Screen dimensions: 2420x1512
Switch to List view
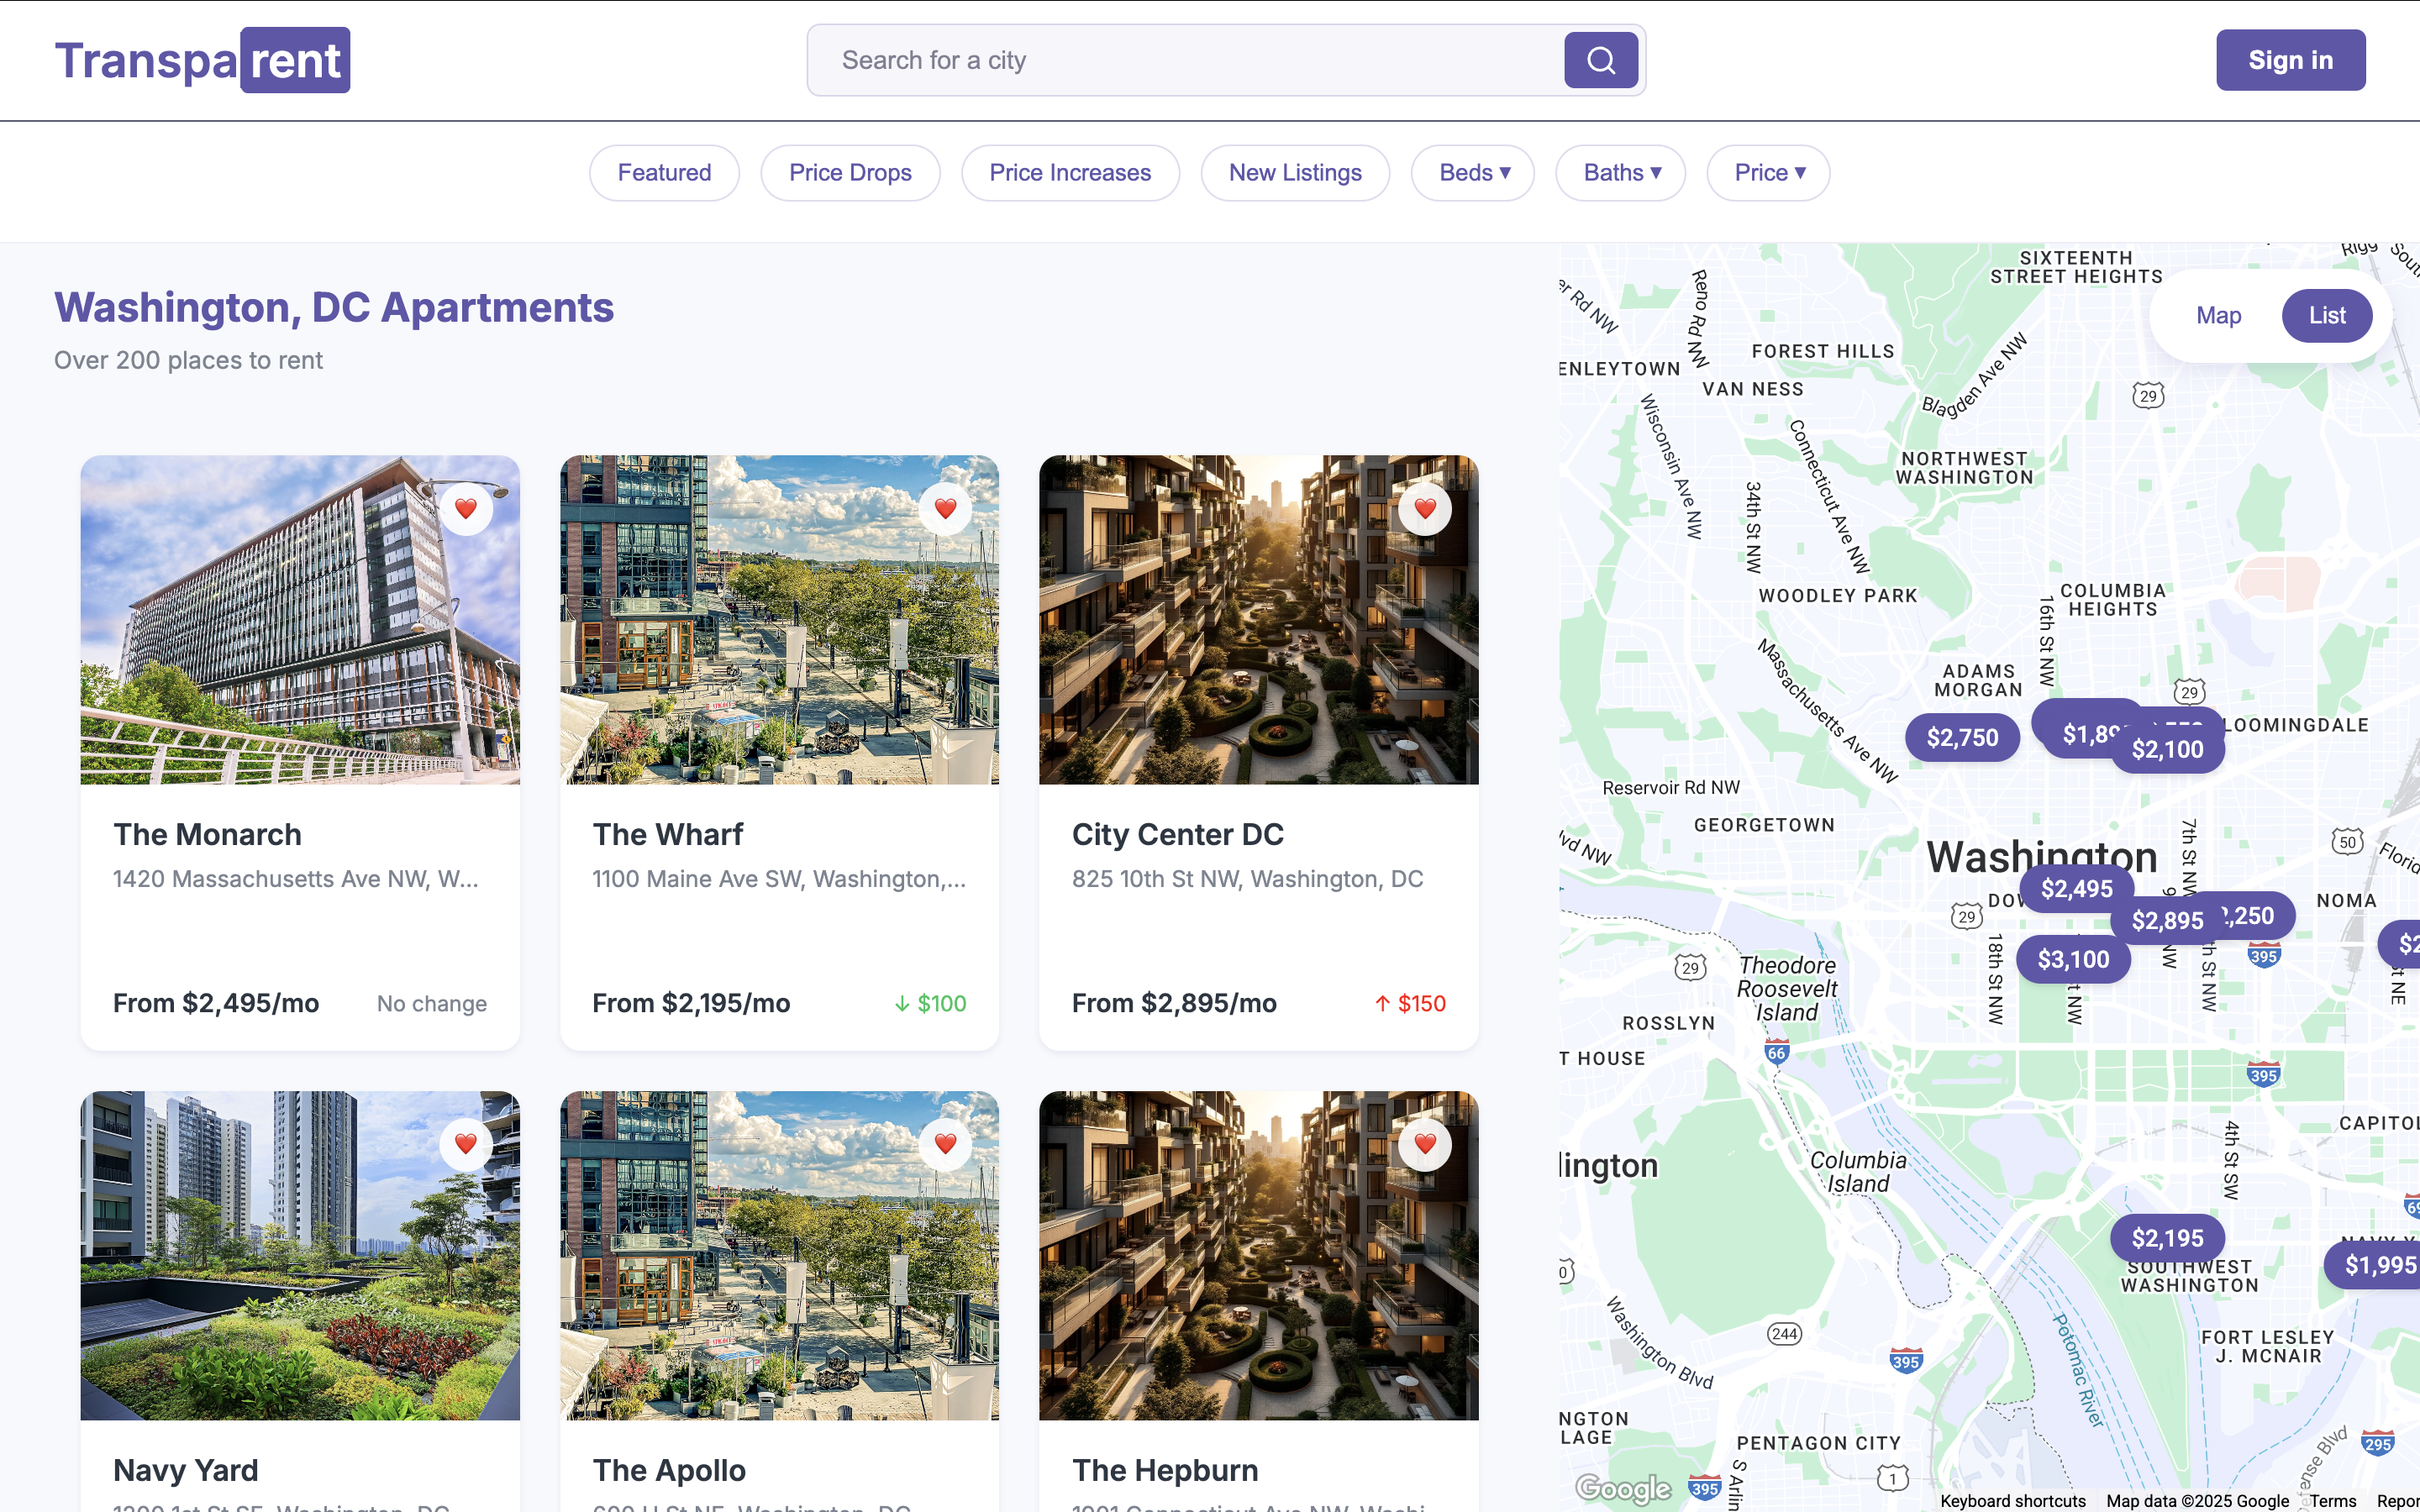click(2327, 316)
